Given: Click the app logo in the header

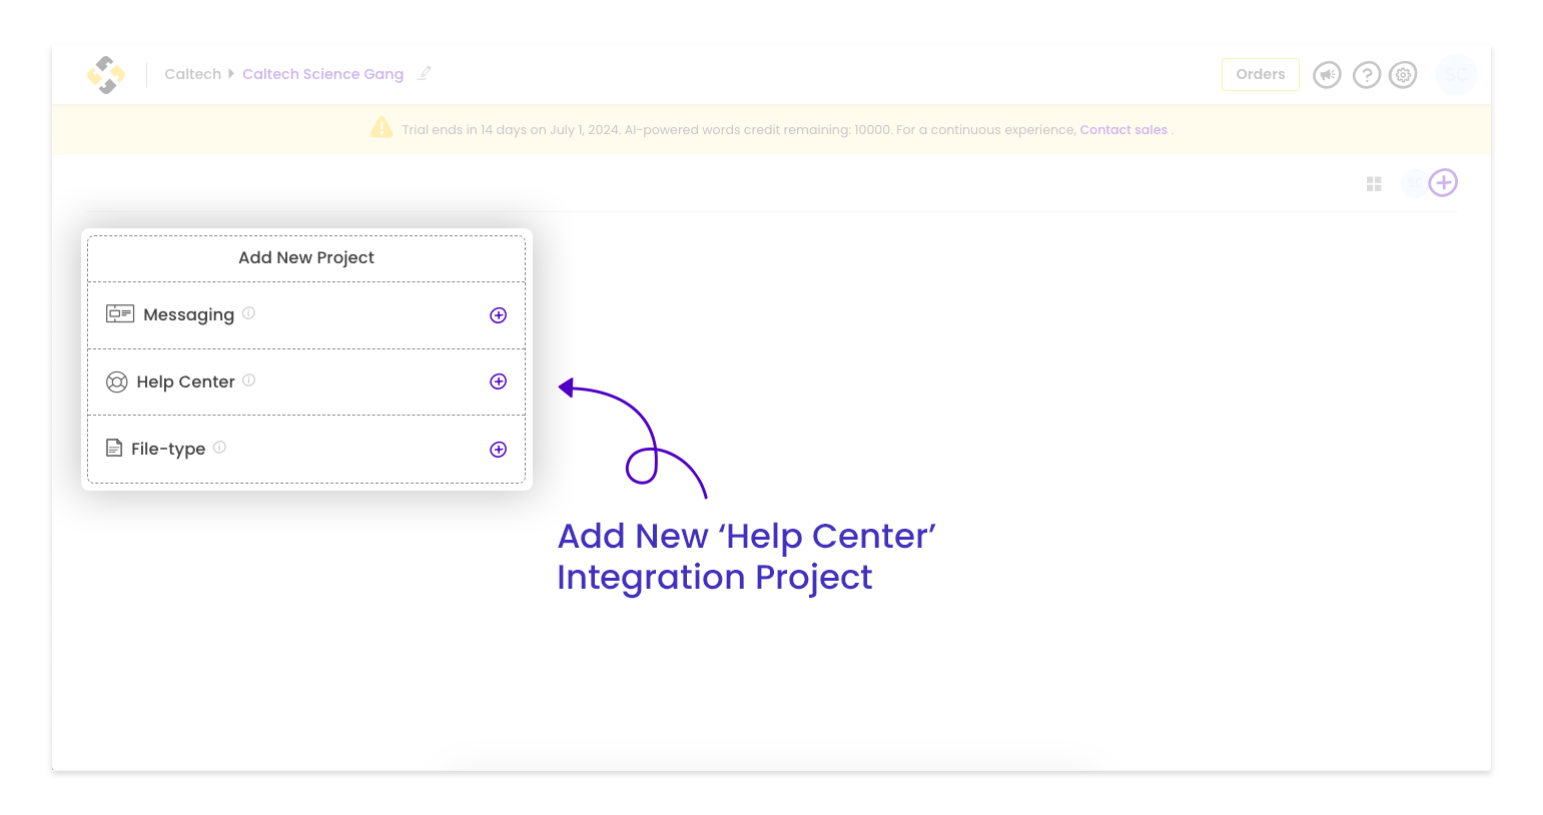Looking at the screenshot, I should pos(106,75).
